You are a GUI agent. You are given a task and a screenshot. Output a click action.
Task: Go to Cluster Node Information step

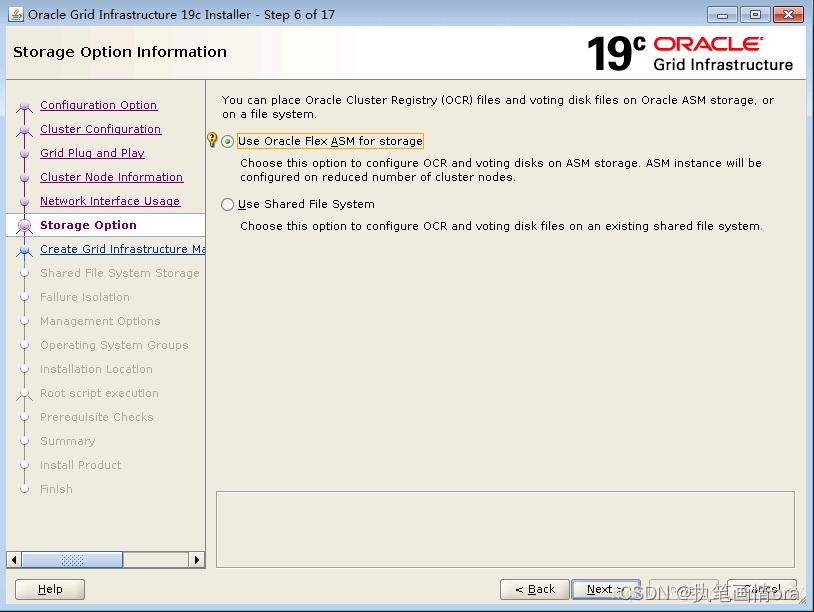pyautogui.click(x=111, y=177)
